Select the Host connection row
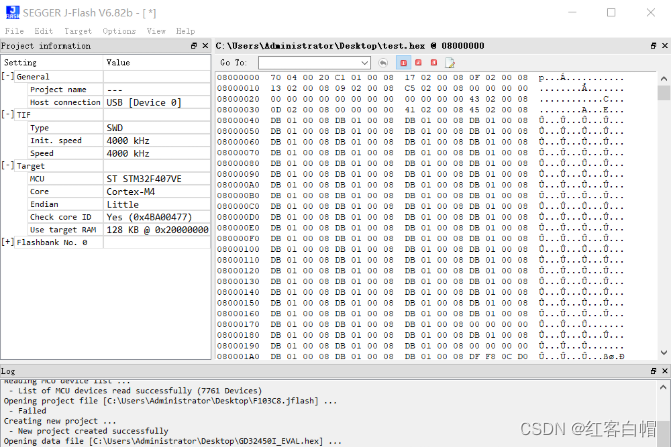The height and width of the screenshot is (447, 672). pyautogui.click(x=119, y=102)
